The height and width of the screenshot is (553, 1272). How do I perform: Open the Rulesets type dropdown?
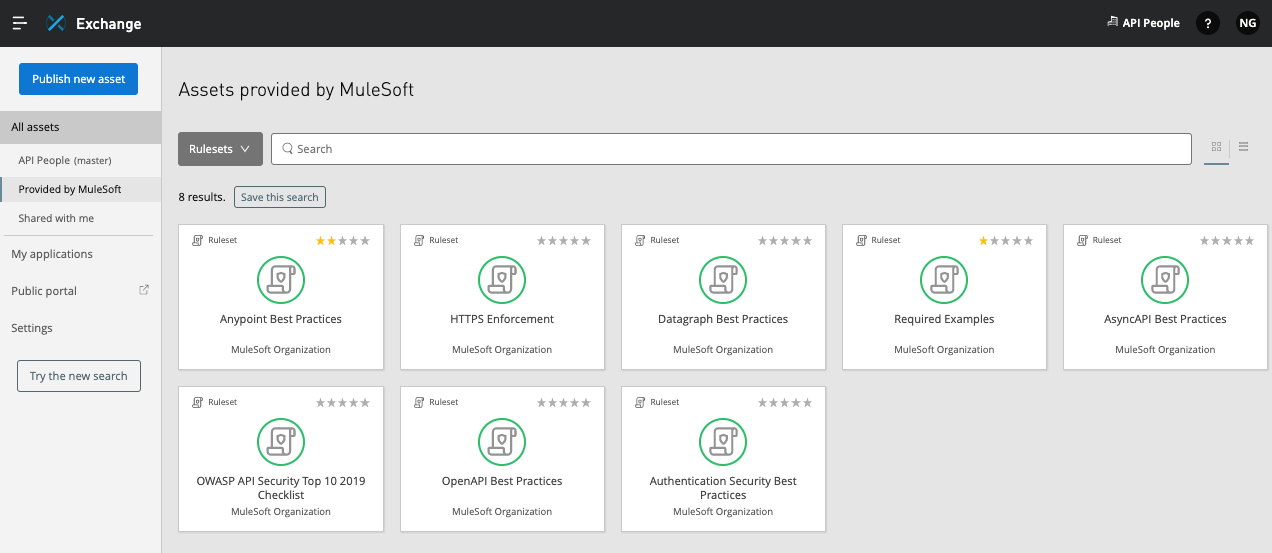220,149
